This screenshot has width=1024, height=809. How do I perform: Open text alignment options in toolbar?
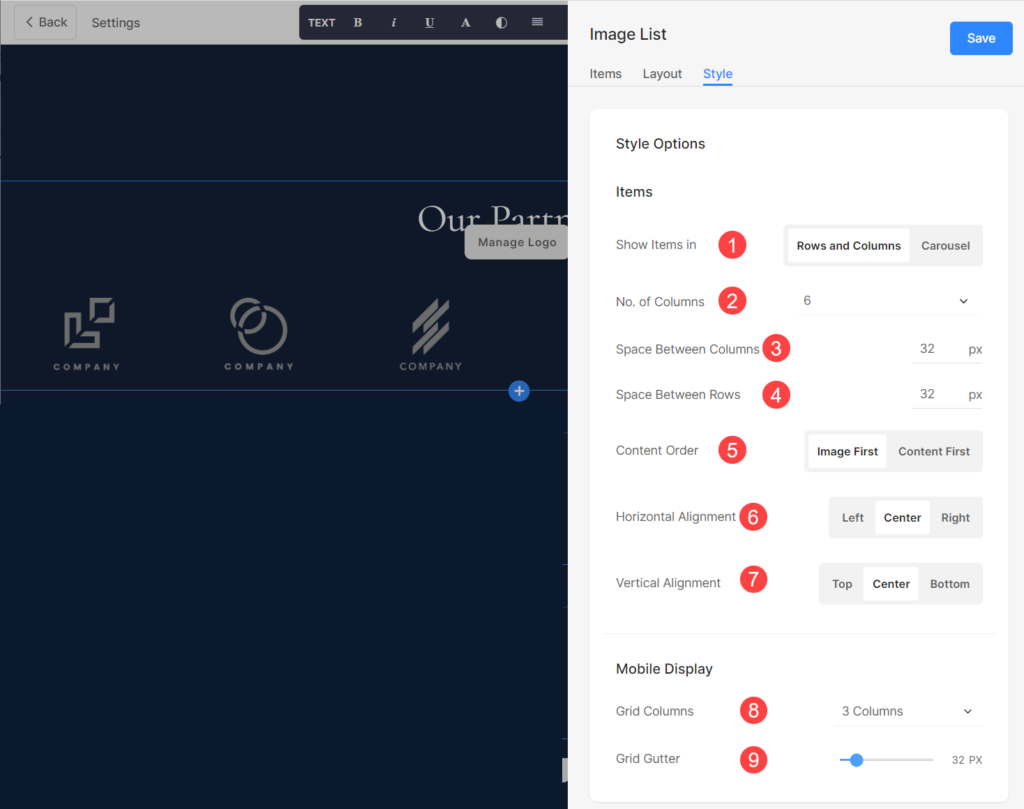pyautogui.click(x=537, y=22)
